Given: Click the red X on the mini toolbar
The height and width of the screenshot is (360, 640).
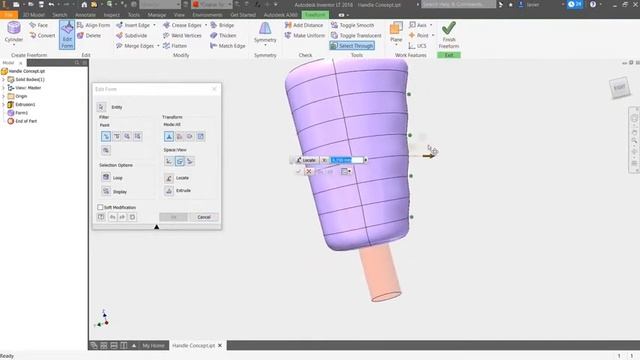Looking at the screenshot, I should pyautogui.click(x=309, y=171).
